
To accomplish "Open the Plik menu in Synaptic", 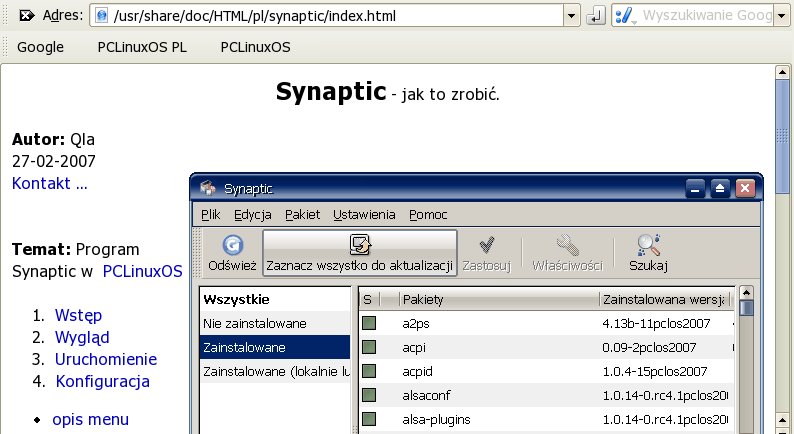I will coord(211,215).
